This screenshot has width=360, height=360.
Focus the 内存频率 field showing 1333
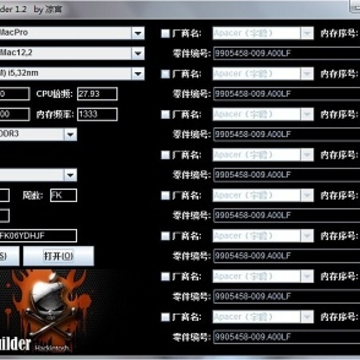(x=97, y=114)
